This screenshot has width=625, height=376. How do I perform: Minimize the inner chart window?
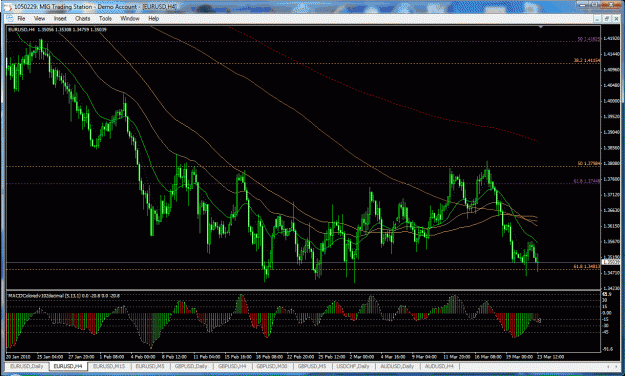click(597, 19)
